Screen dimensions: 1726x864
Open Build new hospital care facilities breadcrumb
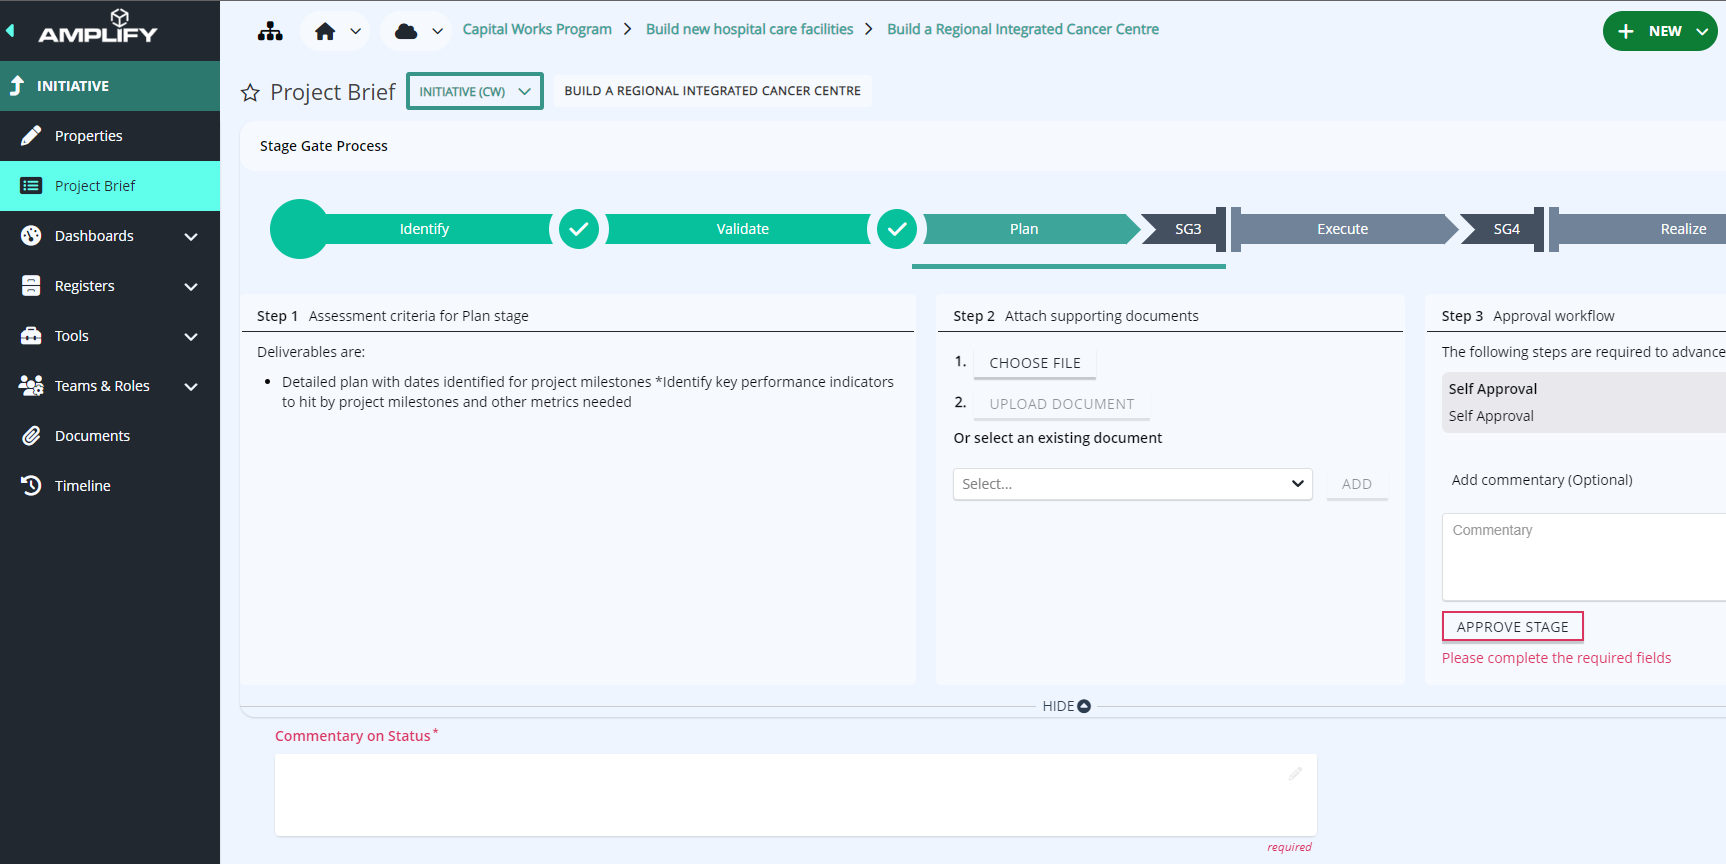[750, 29]
